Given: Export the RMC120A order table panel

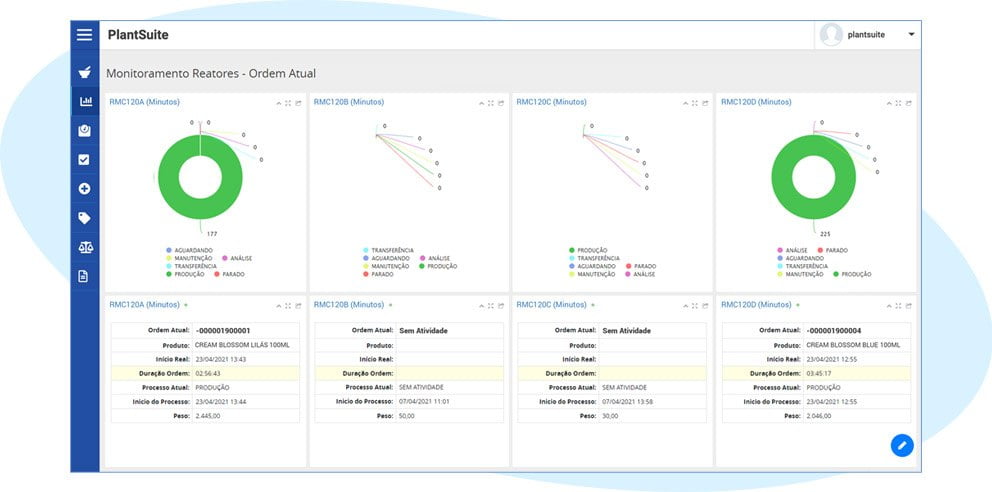Looking at the screenshot, I should [298, 305].
